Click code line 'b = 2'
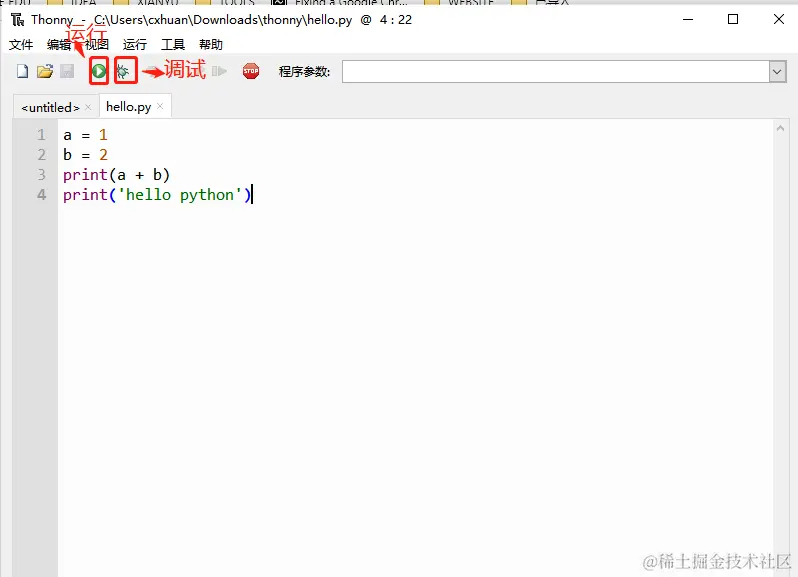798x577 pixels. (x=86, y=155)
